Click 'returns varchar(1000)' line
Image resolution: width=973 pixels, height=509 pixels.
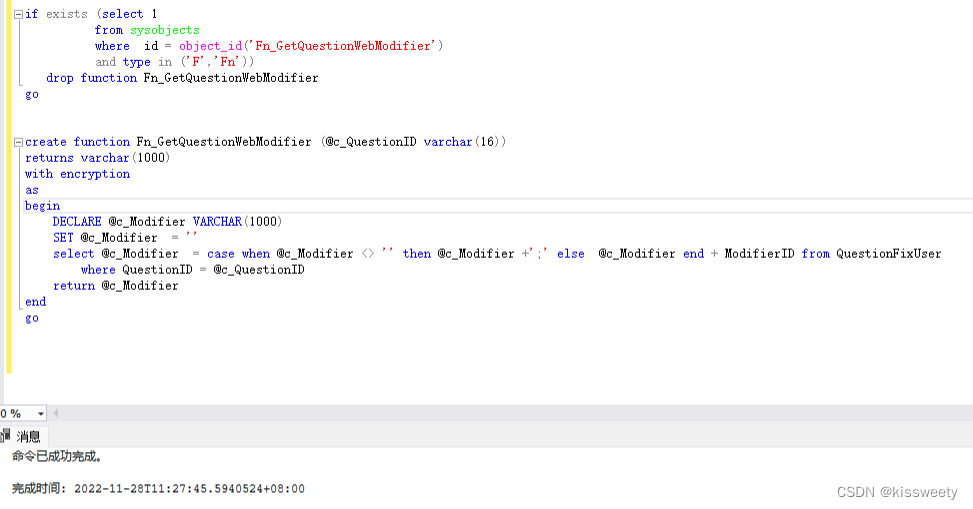(x=97, y=158)
